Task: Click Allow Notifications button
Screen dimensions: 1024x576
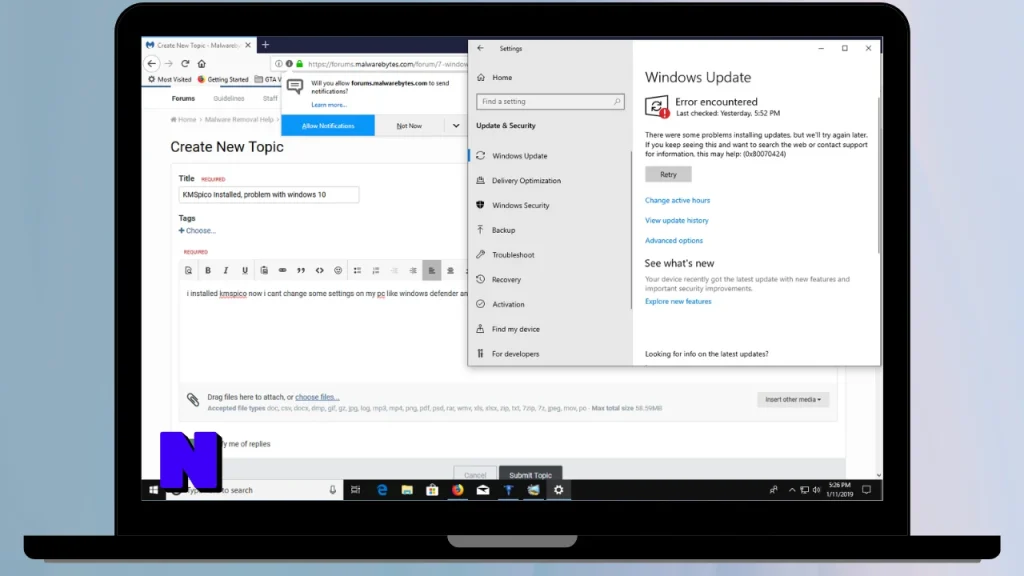Action: pos(328,125)
